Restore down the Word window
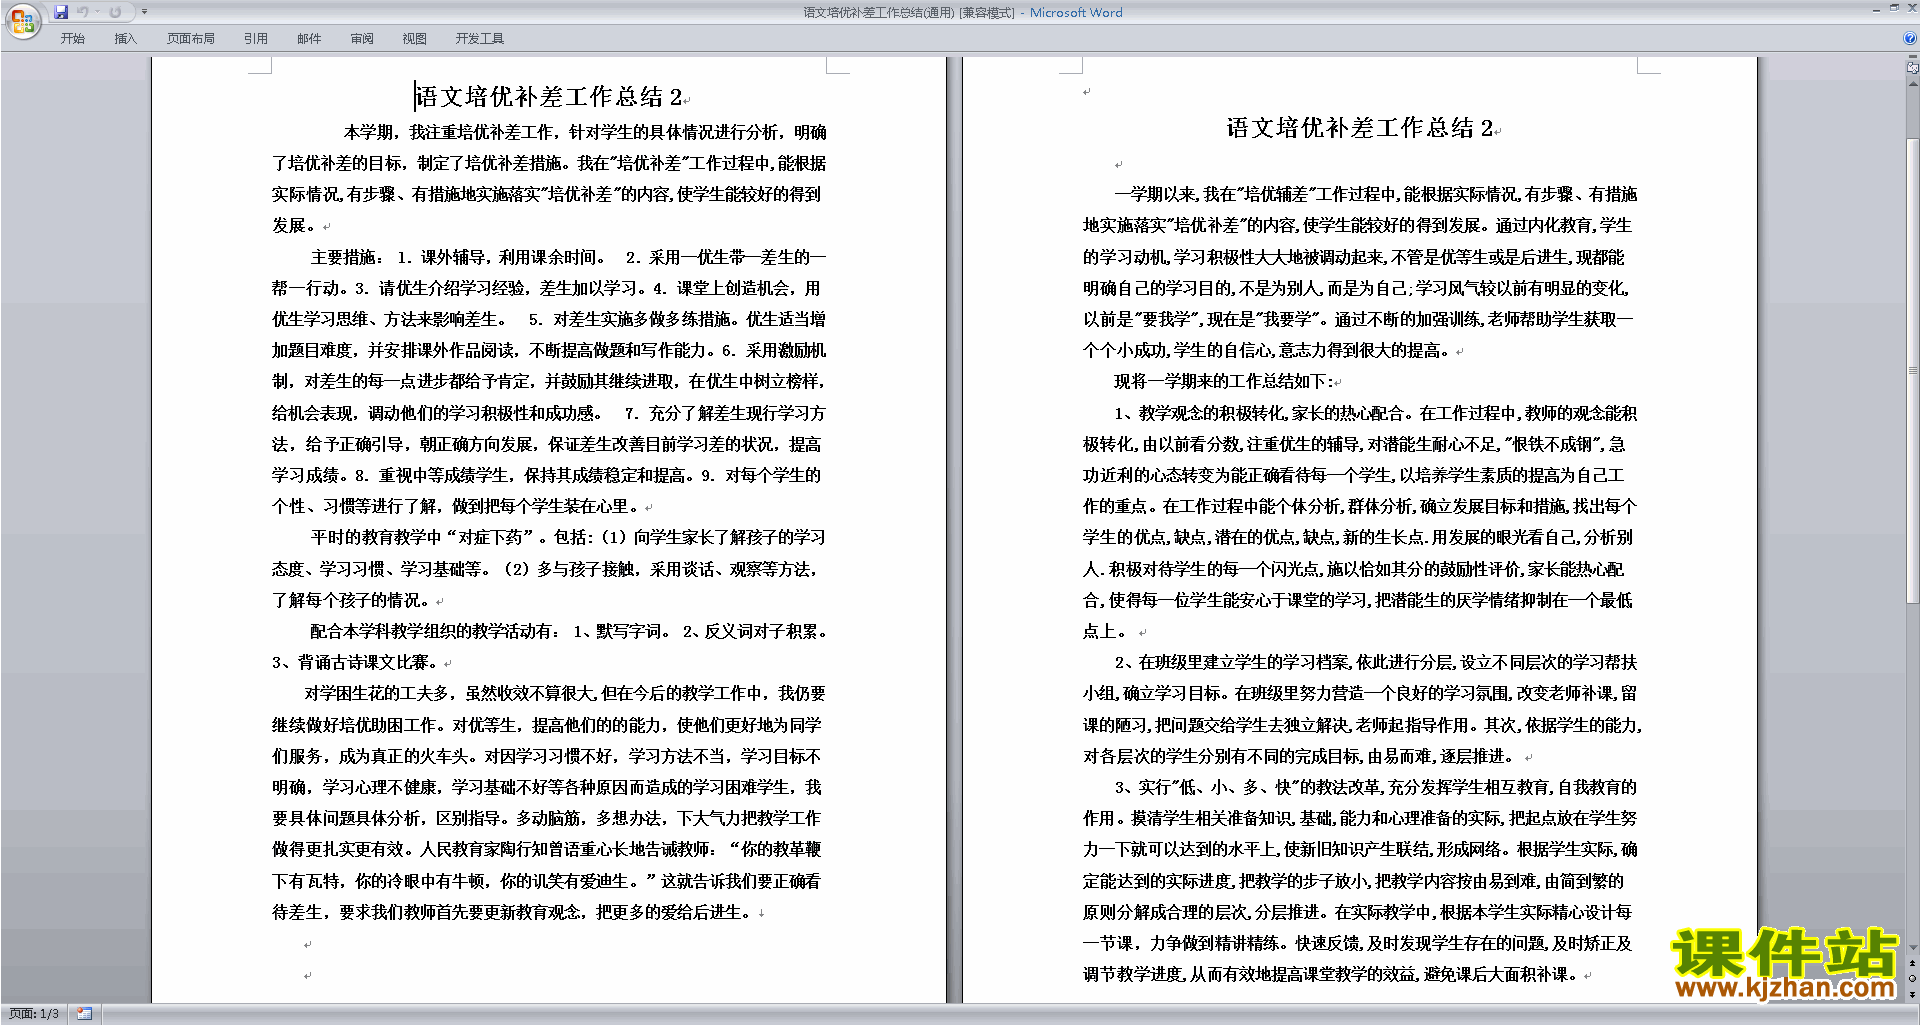The width and height of the screenshot is (1920, 1025). tap(1894, 8)
